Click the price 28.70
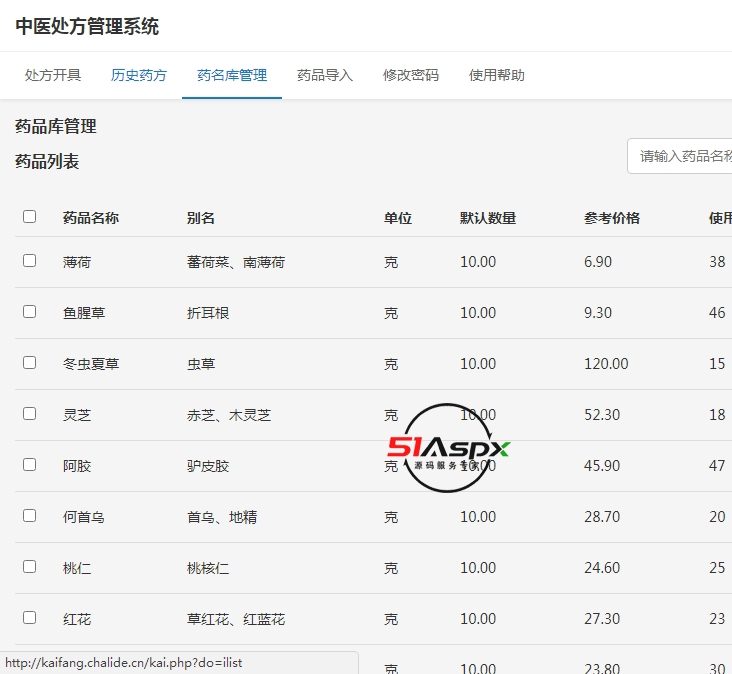This screenshot has width=732, height=674. (602, 517)
